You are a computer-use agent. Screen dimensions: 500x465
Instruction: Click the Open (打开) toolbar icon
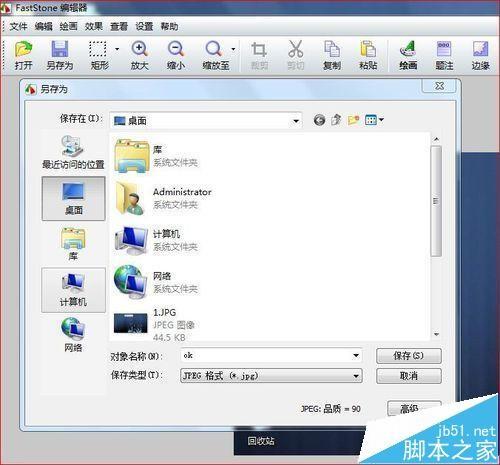pos(23,55)
